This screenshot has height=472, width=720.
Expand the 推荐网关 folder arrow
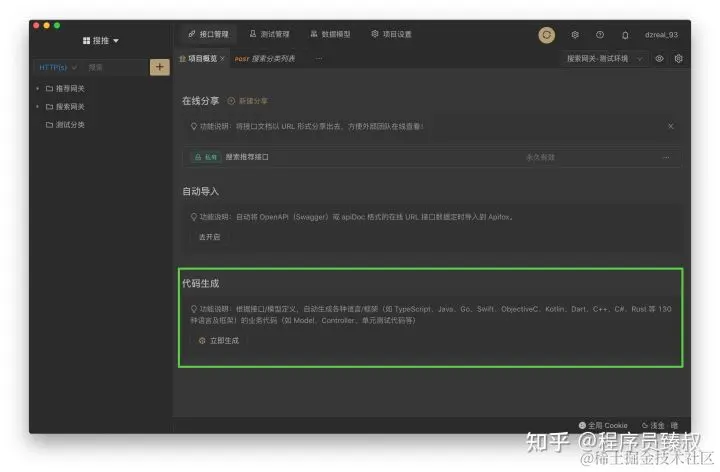(x=38, y=88)
